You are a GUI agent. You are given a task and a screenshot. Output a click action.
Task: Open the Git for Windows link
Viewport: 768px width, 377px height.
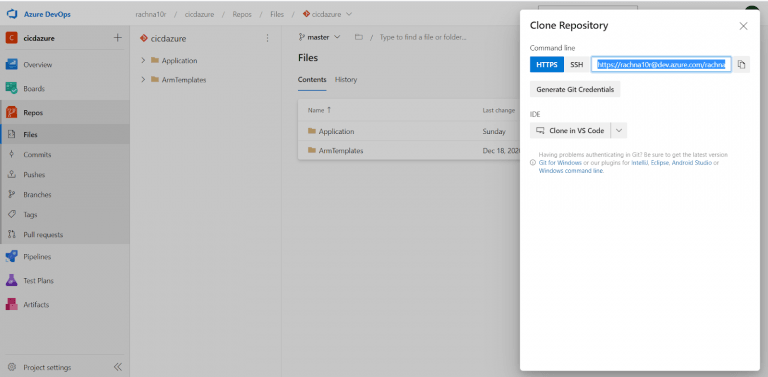[x=560, y=163]
